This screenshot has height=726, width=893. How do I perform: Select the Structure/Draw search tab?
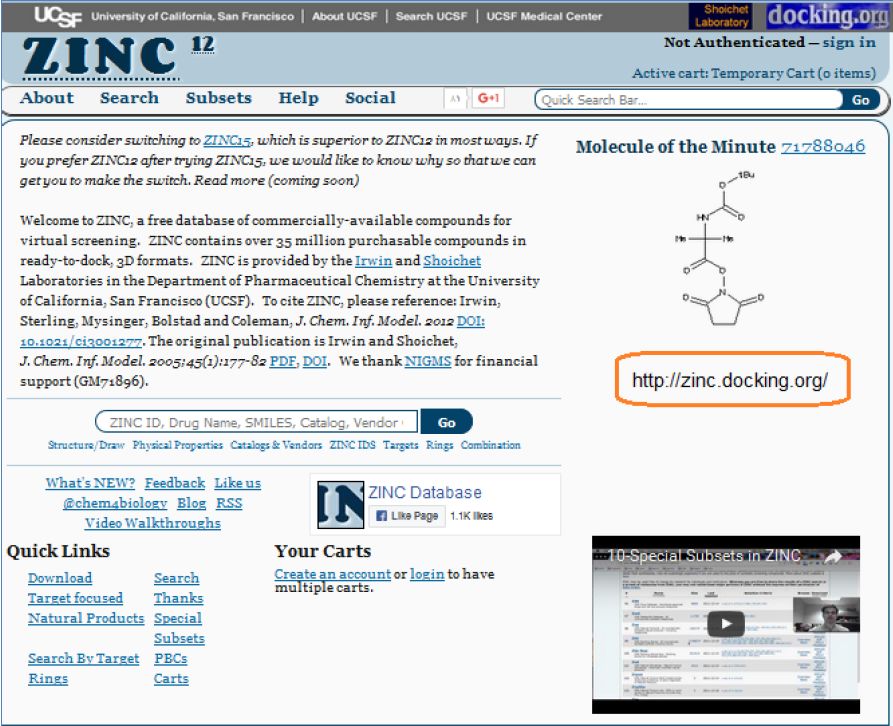tap(86, 445)
